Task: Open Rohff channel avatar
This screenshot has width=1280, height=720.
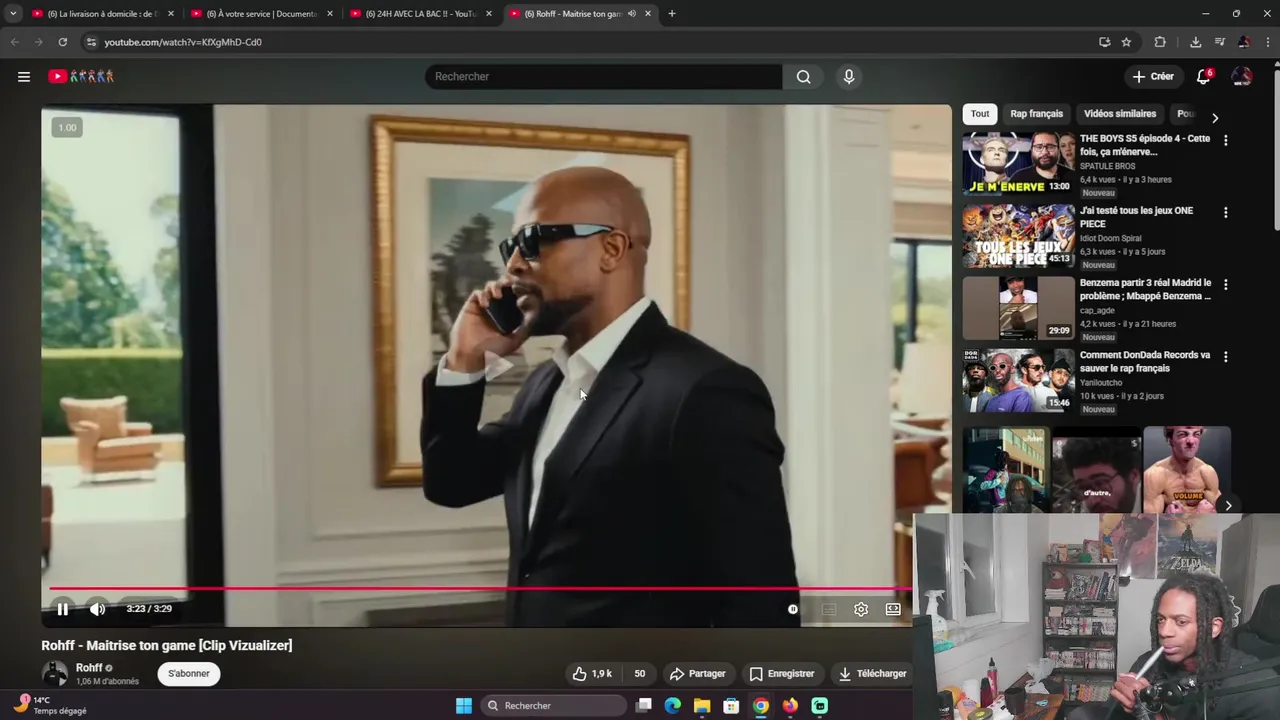Action: coord(55,673)
